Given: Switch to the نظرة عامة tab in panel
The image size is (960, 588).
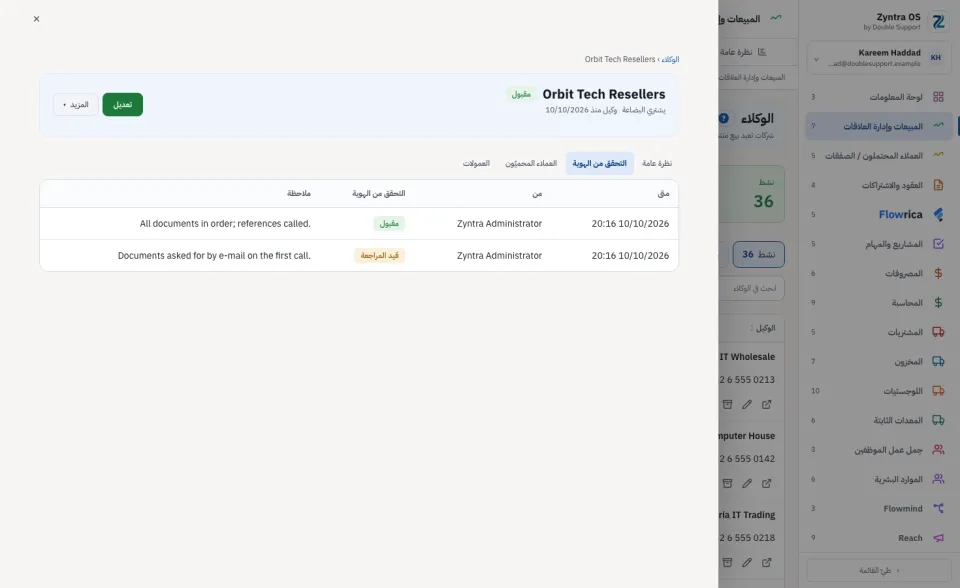Looking at the screenshot, I should click(x=657, y=164).
